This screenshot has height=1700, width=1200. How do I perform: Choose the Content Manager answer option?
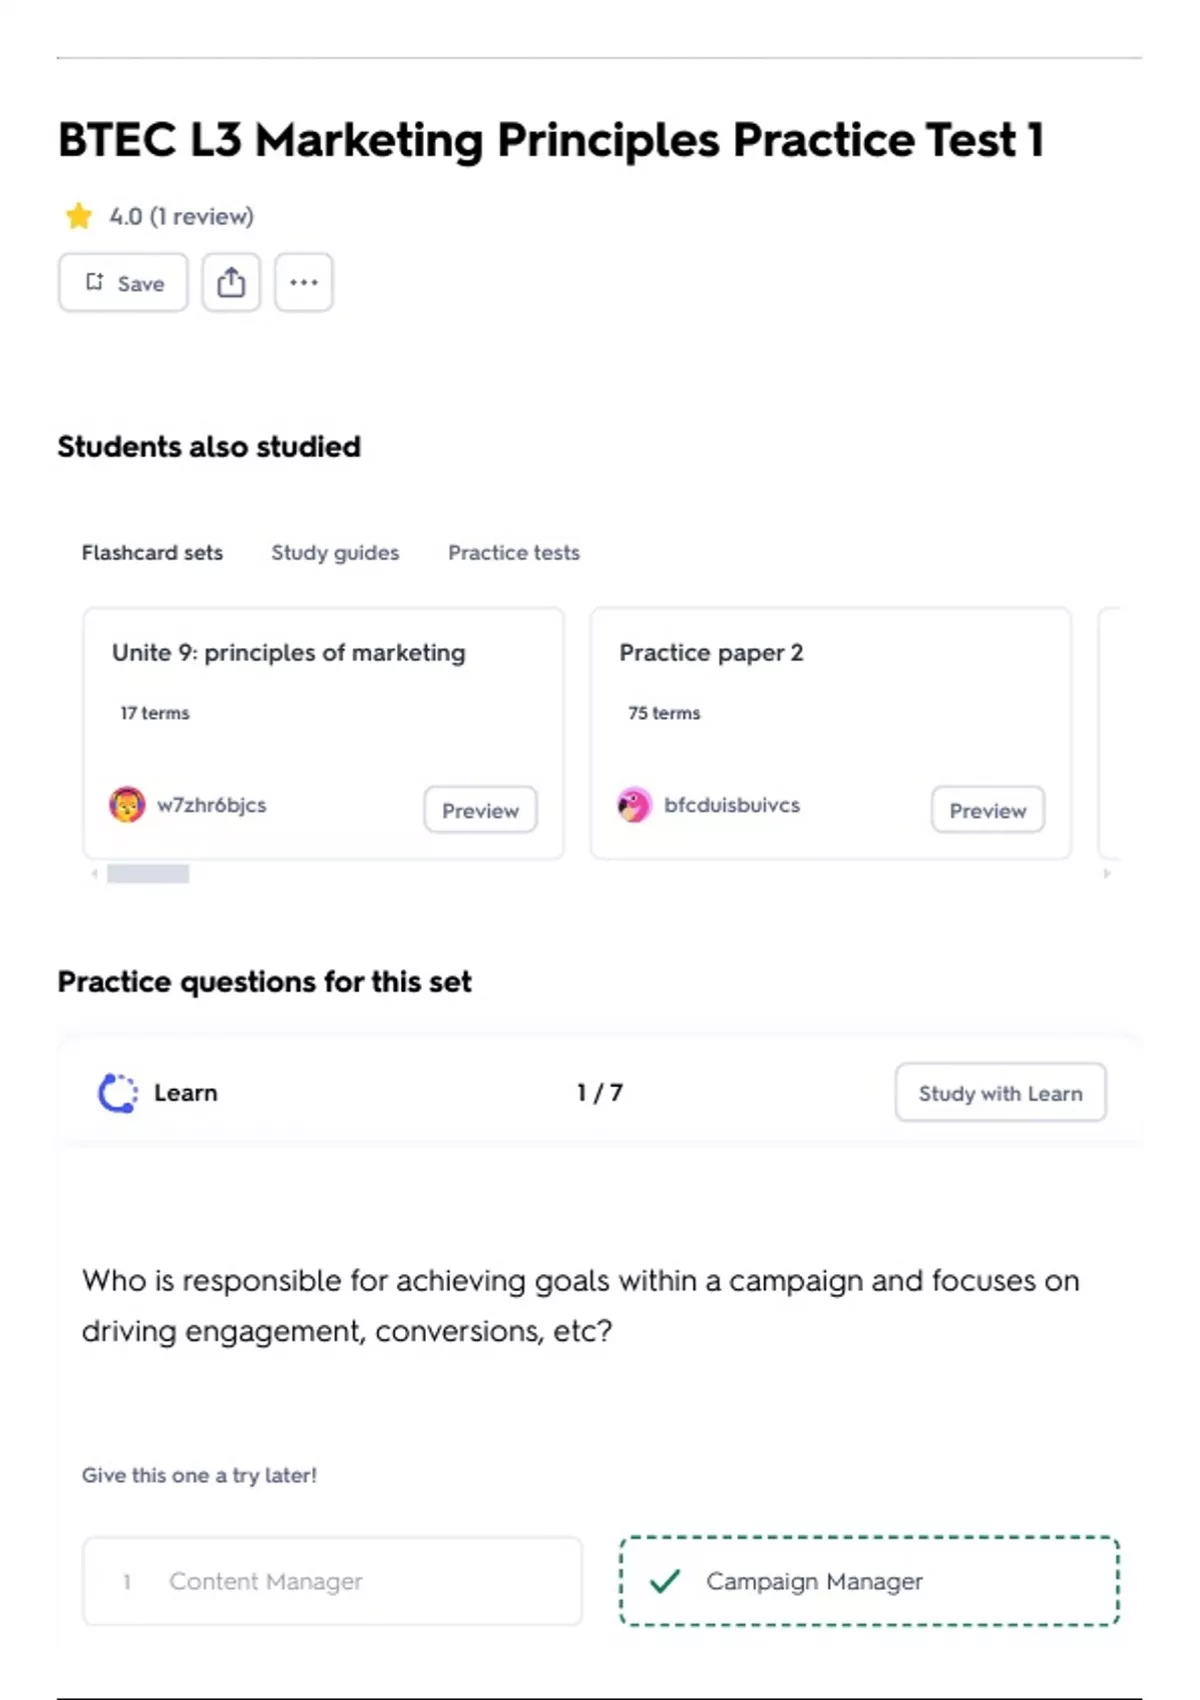point(332,1581)
